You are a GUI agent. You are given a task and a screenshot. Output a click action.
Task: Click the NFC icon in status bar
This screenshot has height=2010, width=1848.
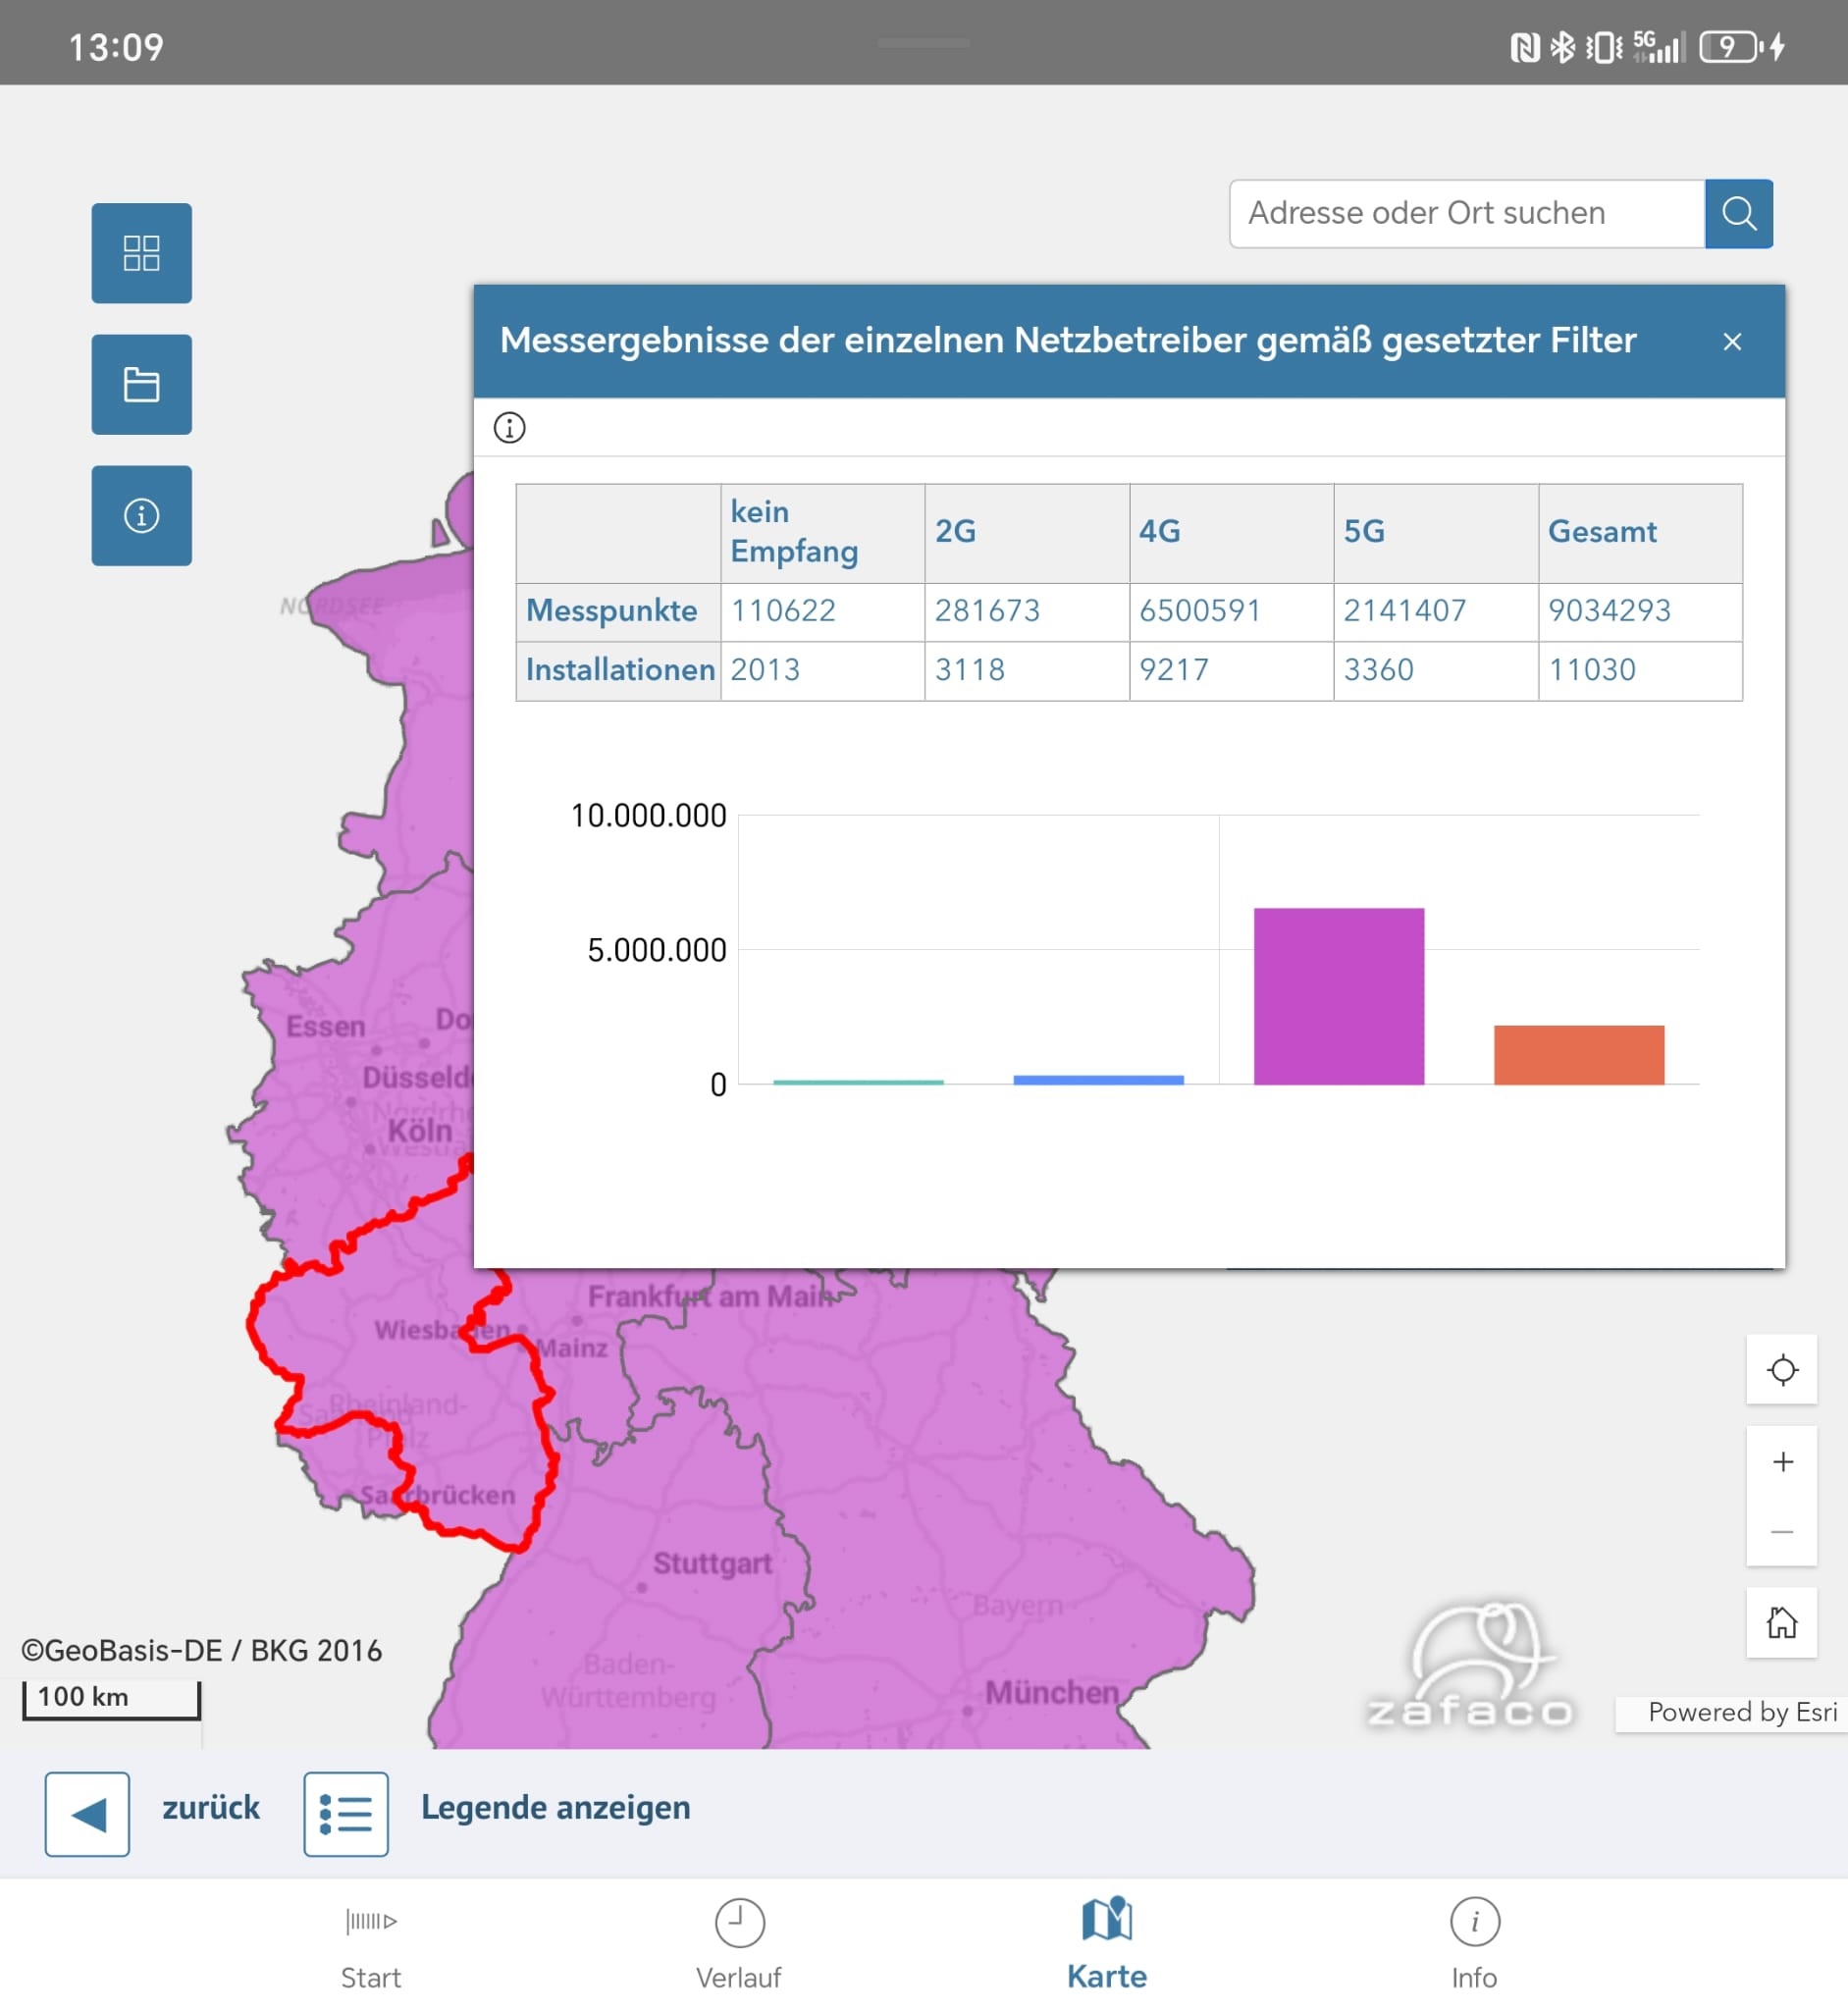[1524, 47]
